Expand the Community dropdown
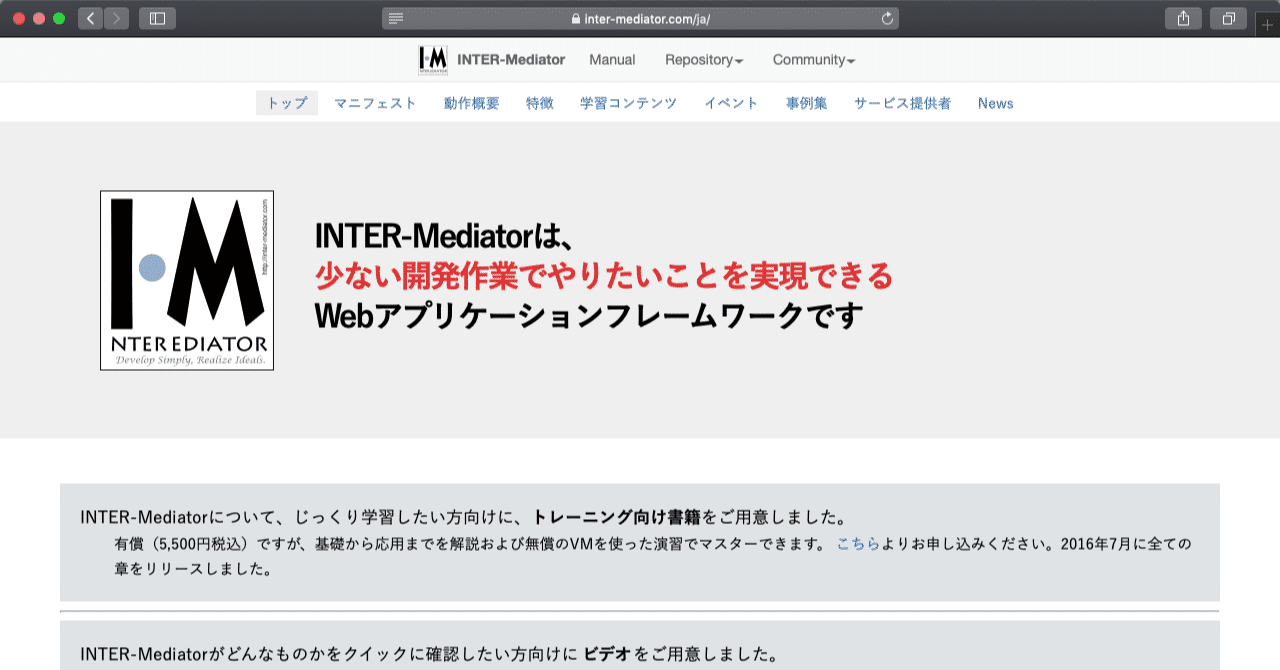The height and width of the screenshot is (670, 1280). (814, 60)
